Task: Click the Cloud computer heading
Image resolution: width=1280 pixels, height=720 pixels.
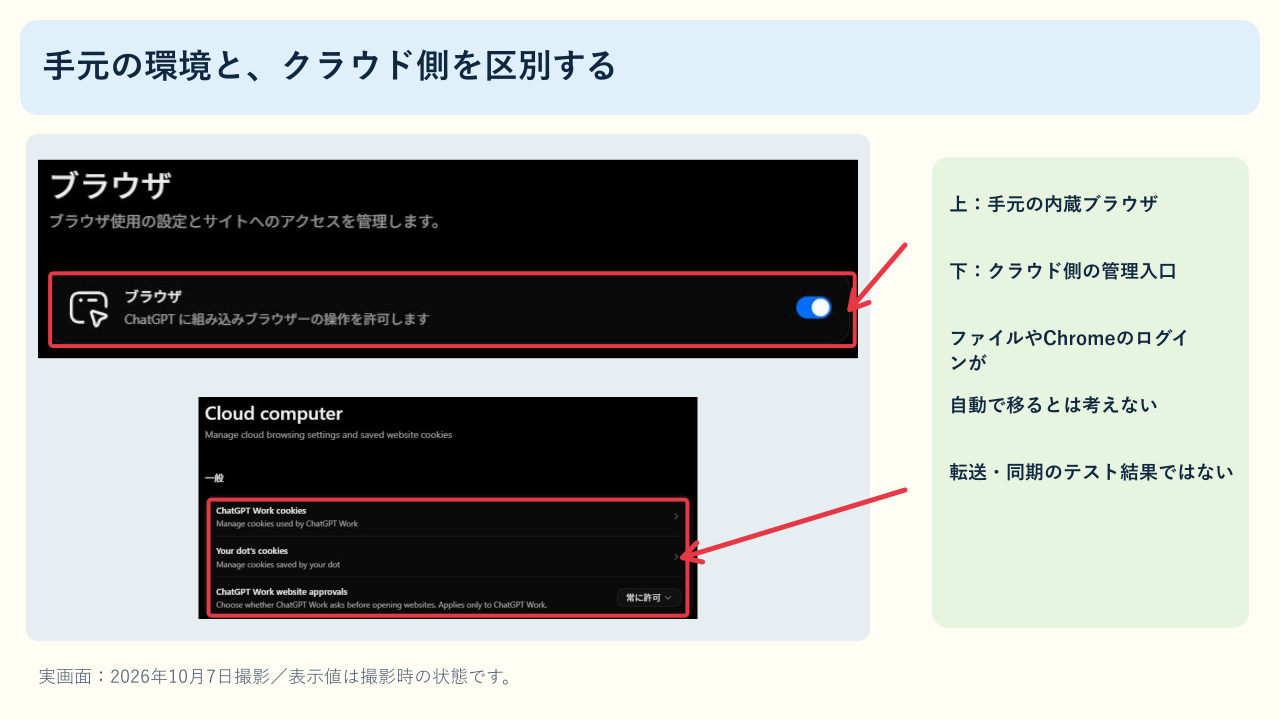Action: [x=273, y=413]
